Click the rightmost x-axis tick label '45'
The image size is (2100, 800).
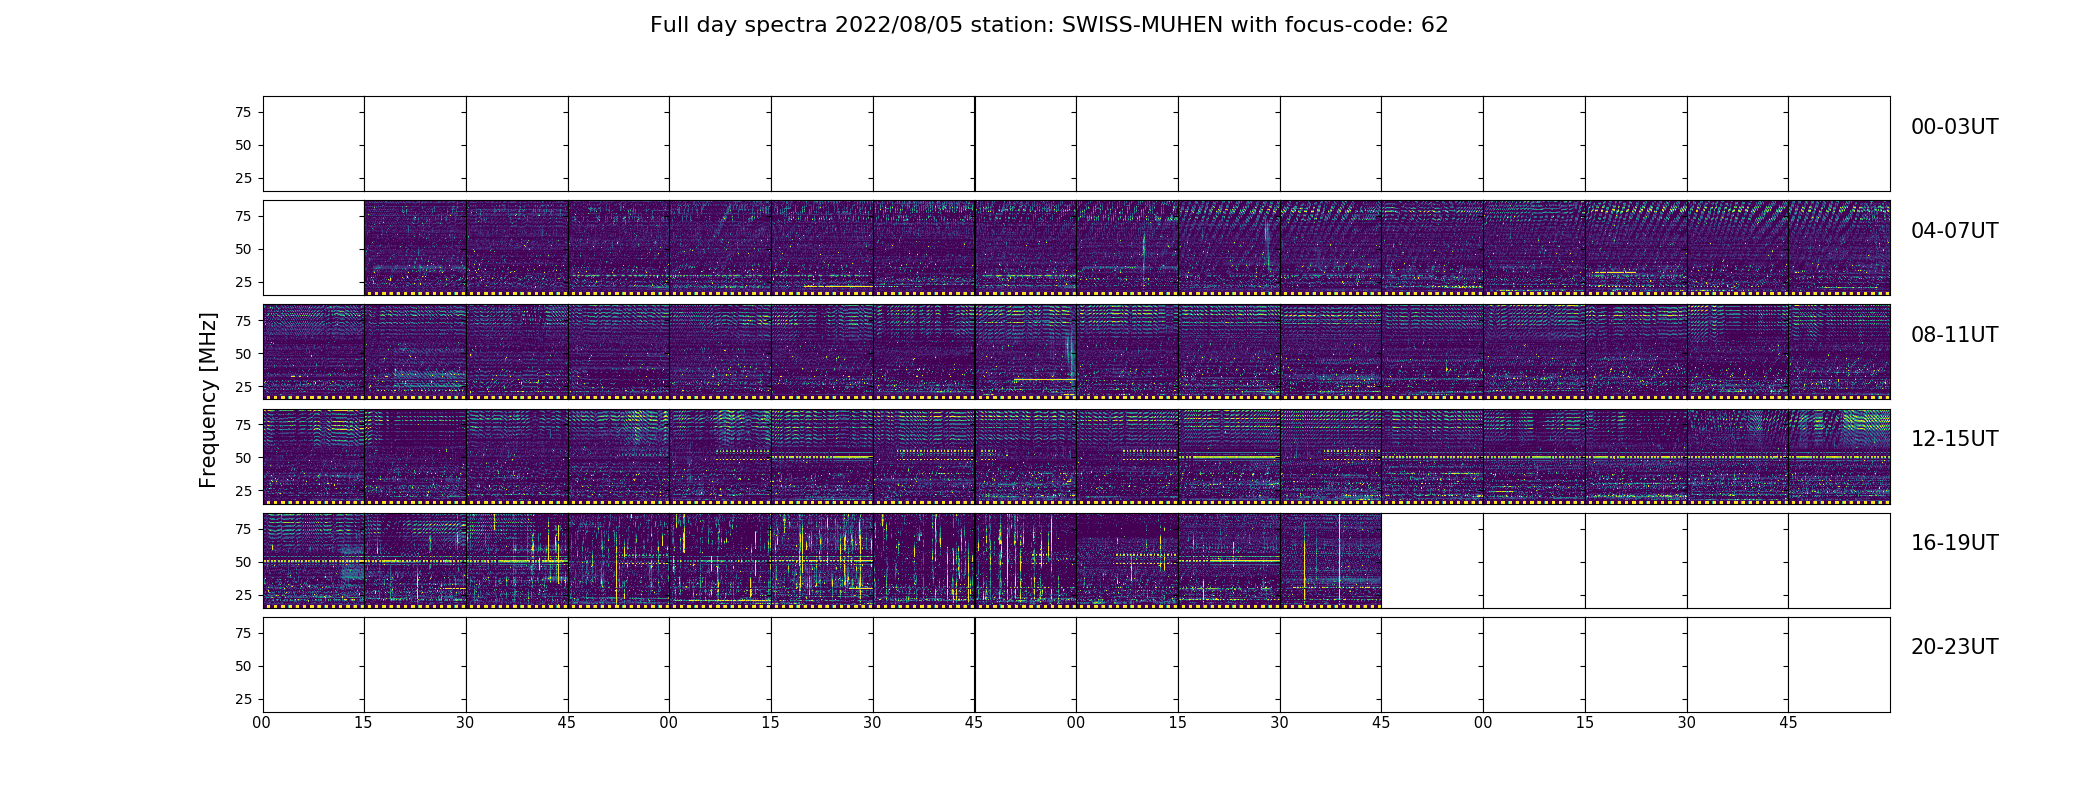tap(1788, 722)
